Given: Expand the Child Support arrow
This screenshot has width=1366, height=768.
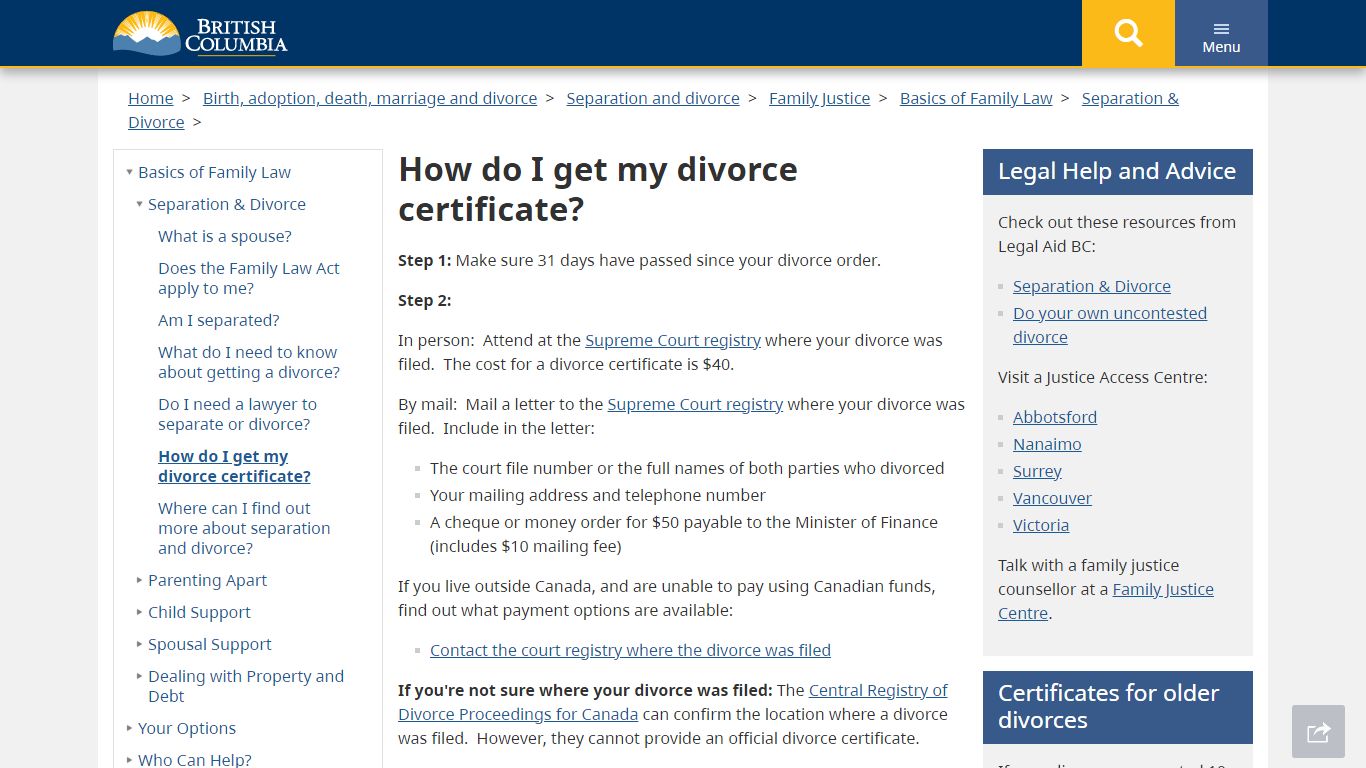Looking at the screenshot, I should [x=139, y=612].
